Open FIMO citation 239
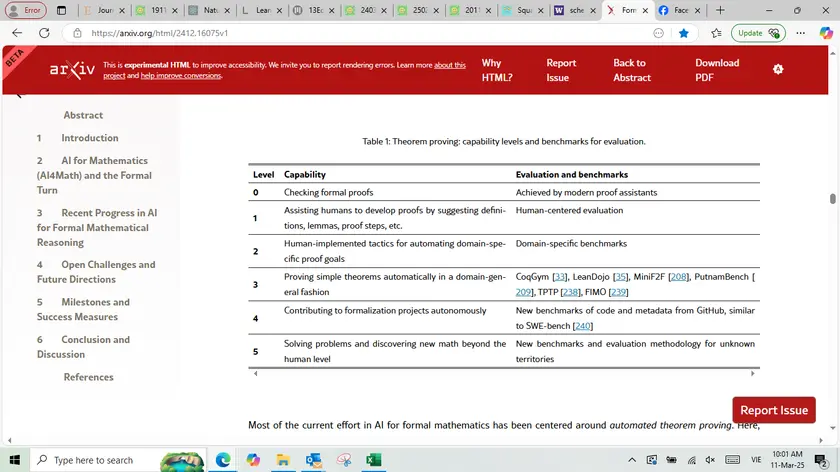This screenshot has width=840, height=472. [618, 292]
